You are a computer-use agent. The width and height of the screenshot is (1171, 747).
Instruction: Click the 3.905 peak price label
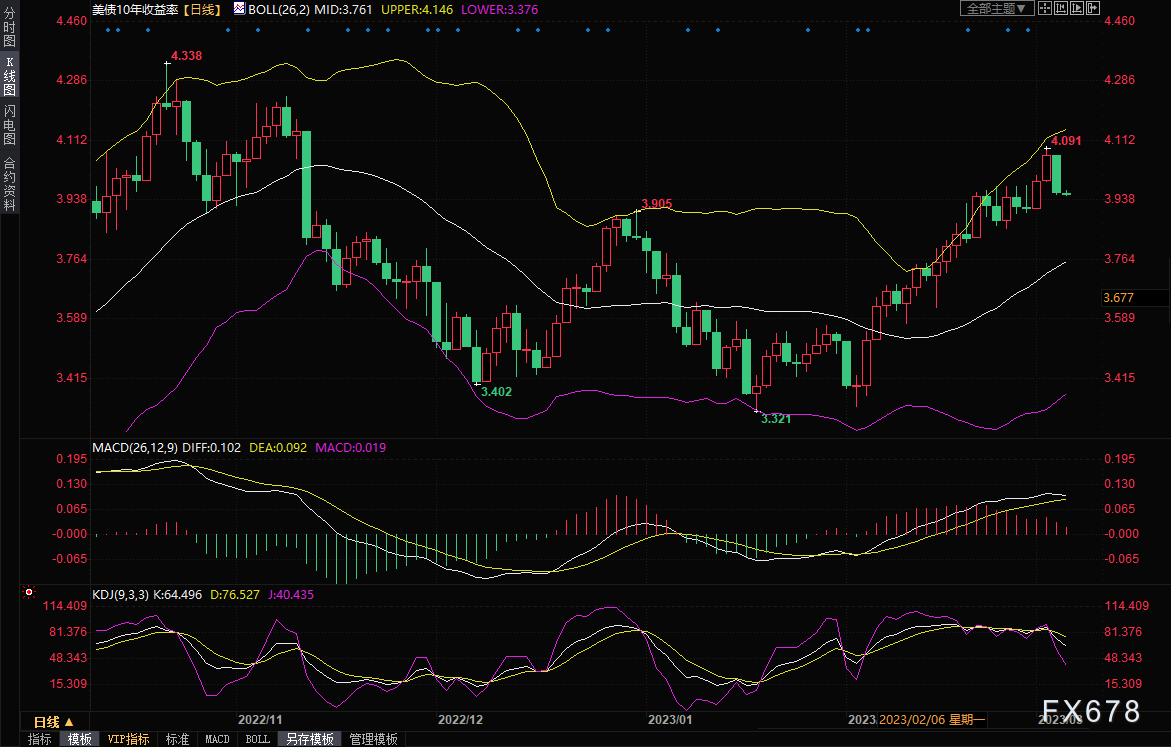pos(657,203)
